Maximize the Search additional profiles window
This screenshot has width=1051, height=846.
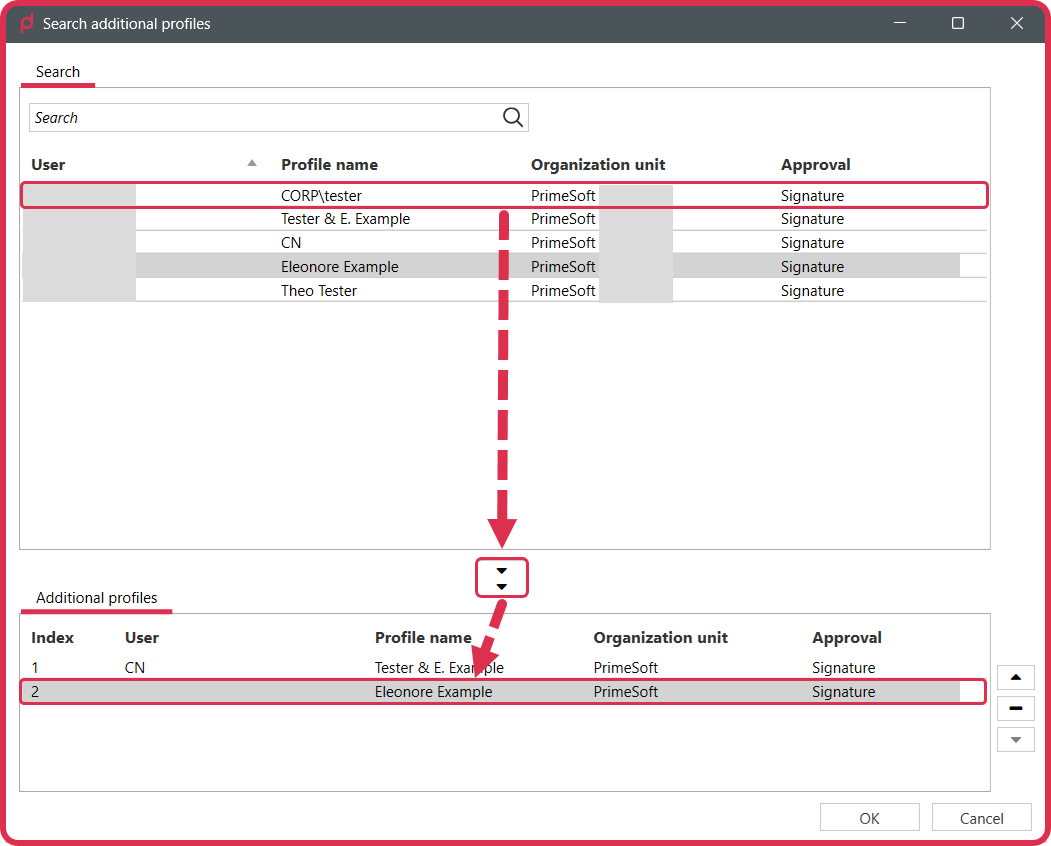958,23
